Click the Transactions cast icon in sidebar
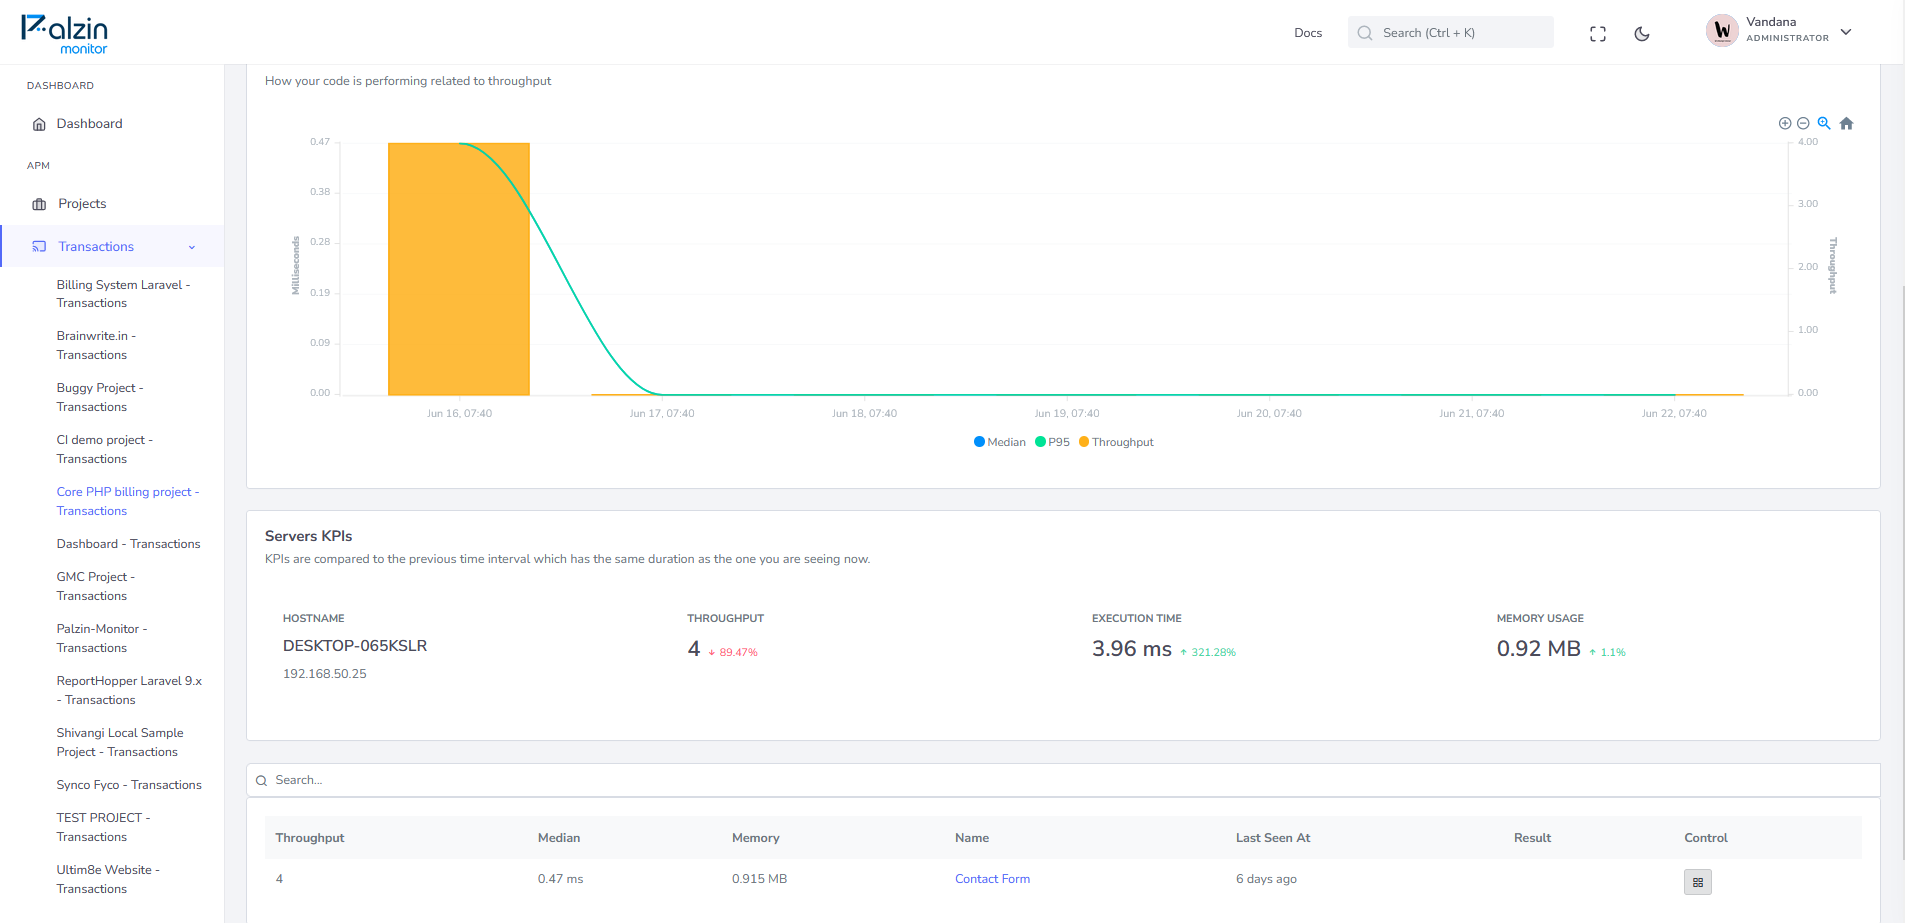This screenshot has height=923, width=1905. pos(39,246)
